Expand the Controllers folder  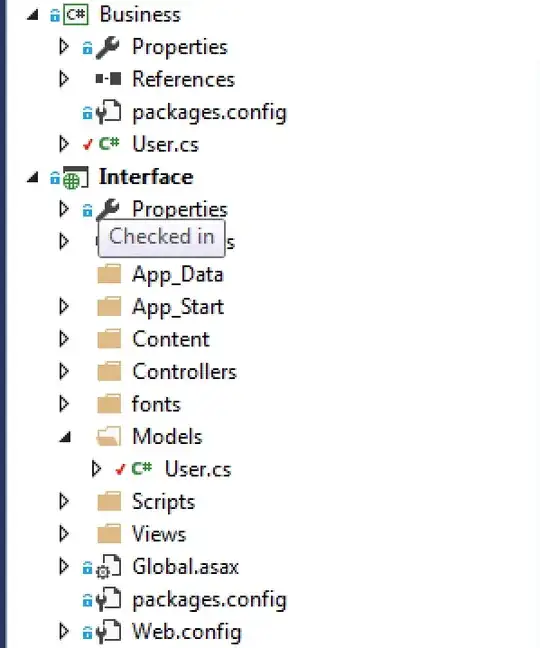pos(64,372)
